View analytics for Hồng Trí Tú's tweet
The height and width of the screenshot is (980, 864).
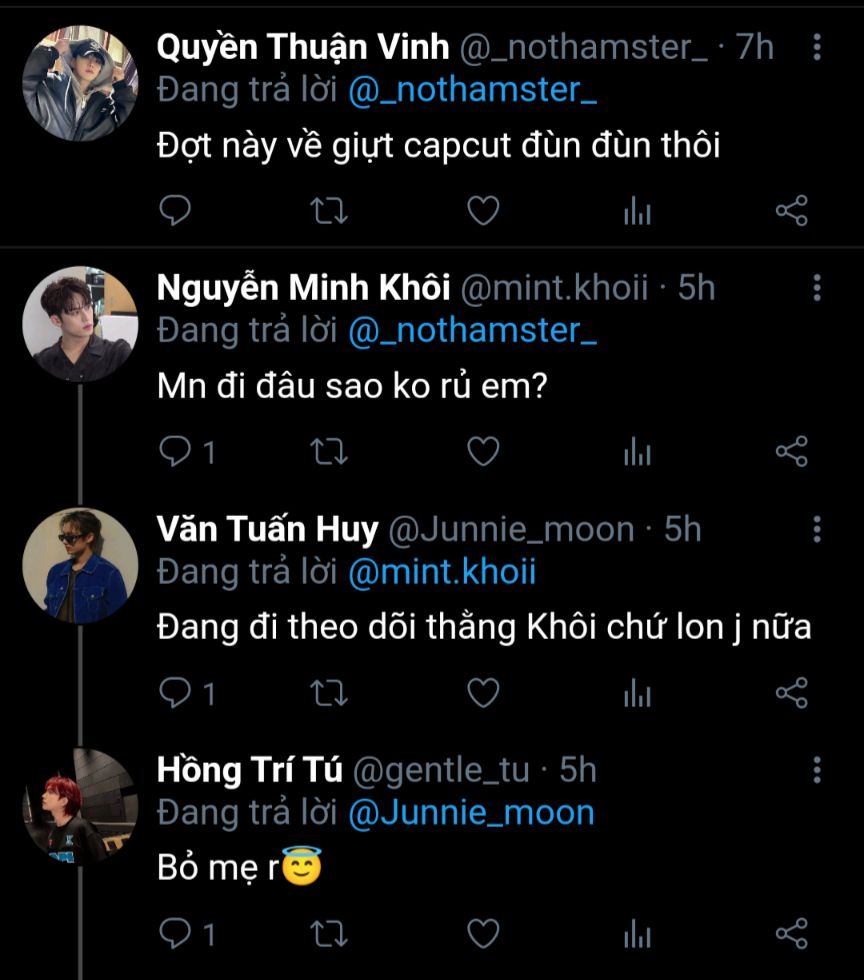coord(637,934)
